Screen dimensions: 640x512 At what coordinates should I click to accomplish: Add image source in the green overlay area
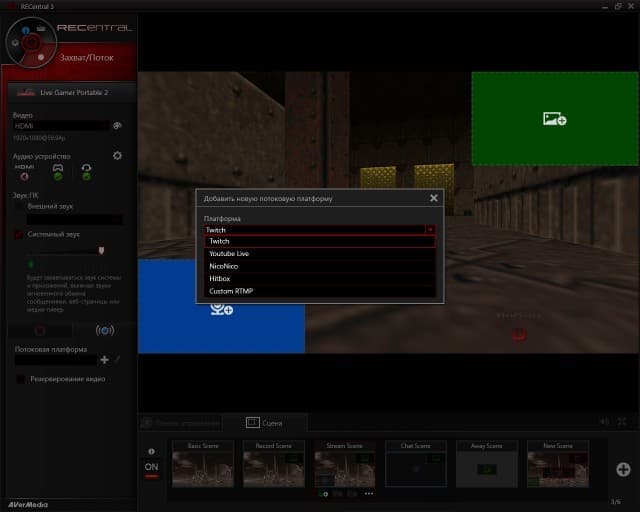pos(555,119)
